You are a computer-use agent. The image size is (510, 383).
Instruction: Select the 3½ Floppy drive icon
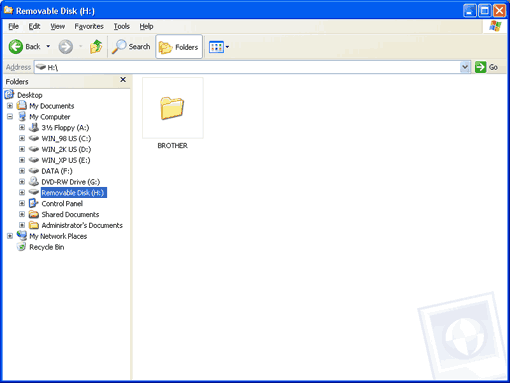pyautogui.click(x=34, y=127)
